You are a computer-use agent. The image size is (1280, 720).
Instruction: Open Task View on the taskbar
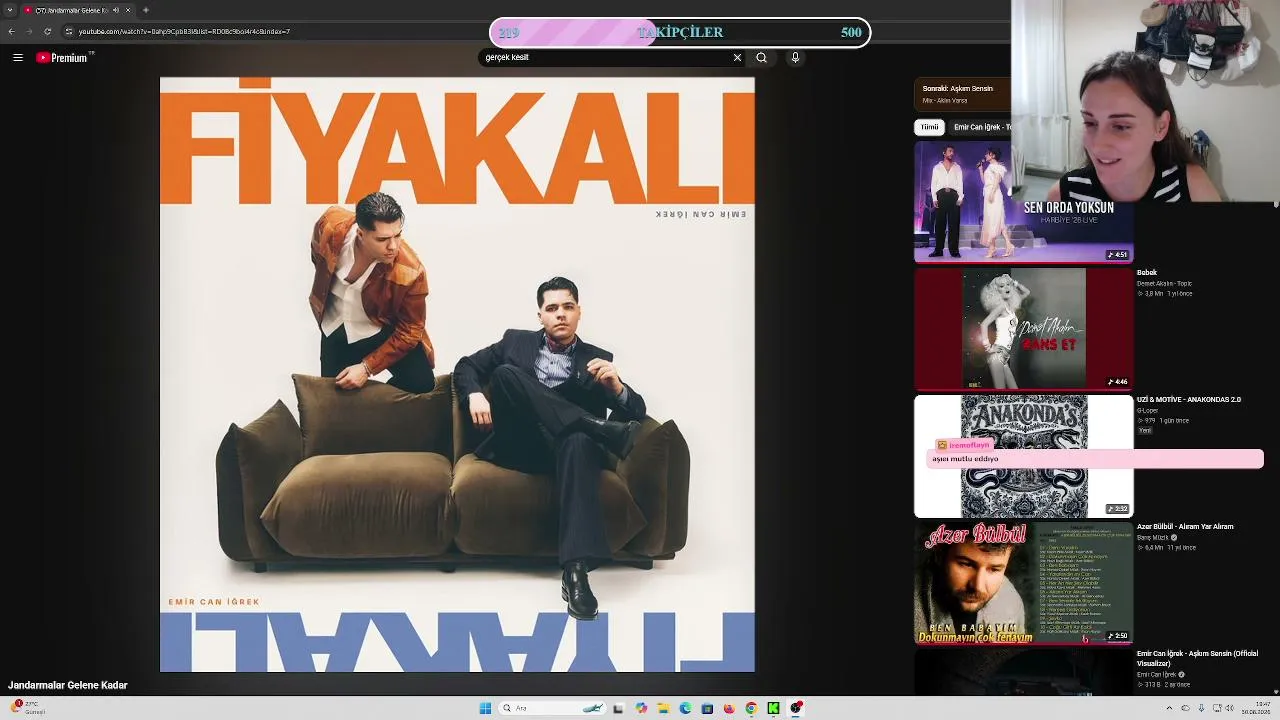coord(618,708)
